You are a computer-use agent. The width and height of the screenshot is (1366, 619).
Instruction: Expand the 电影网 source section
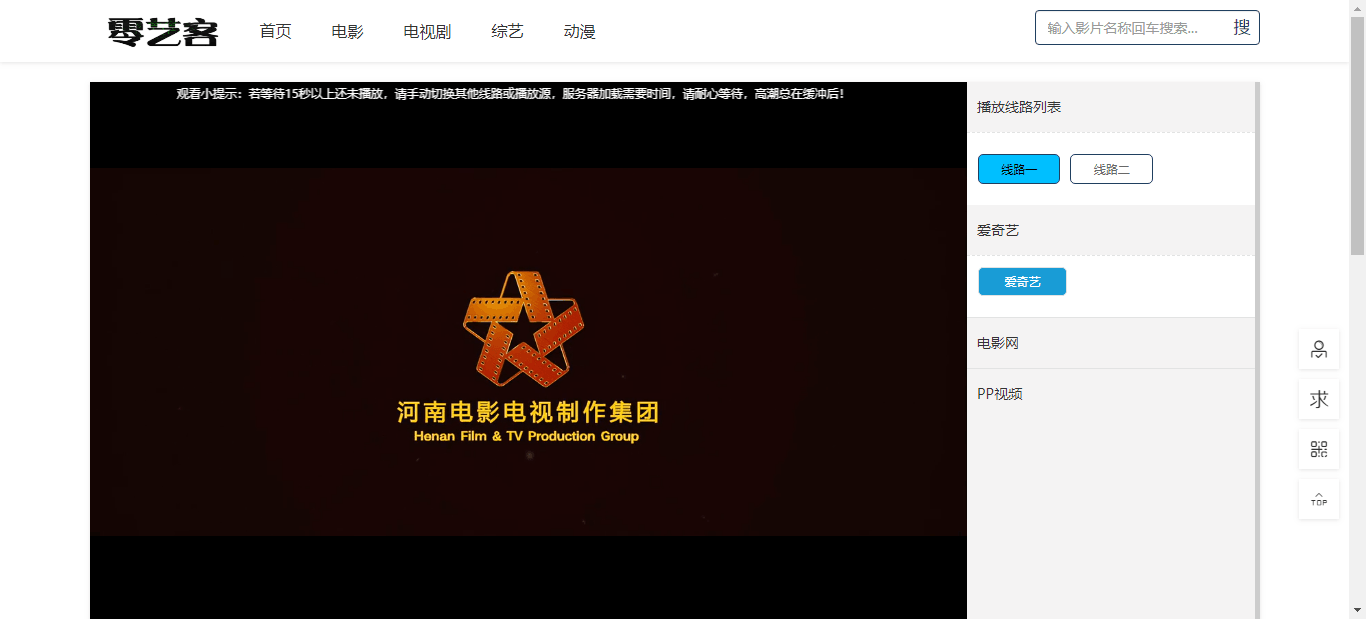[995, 342]
